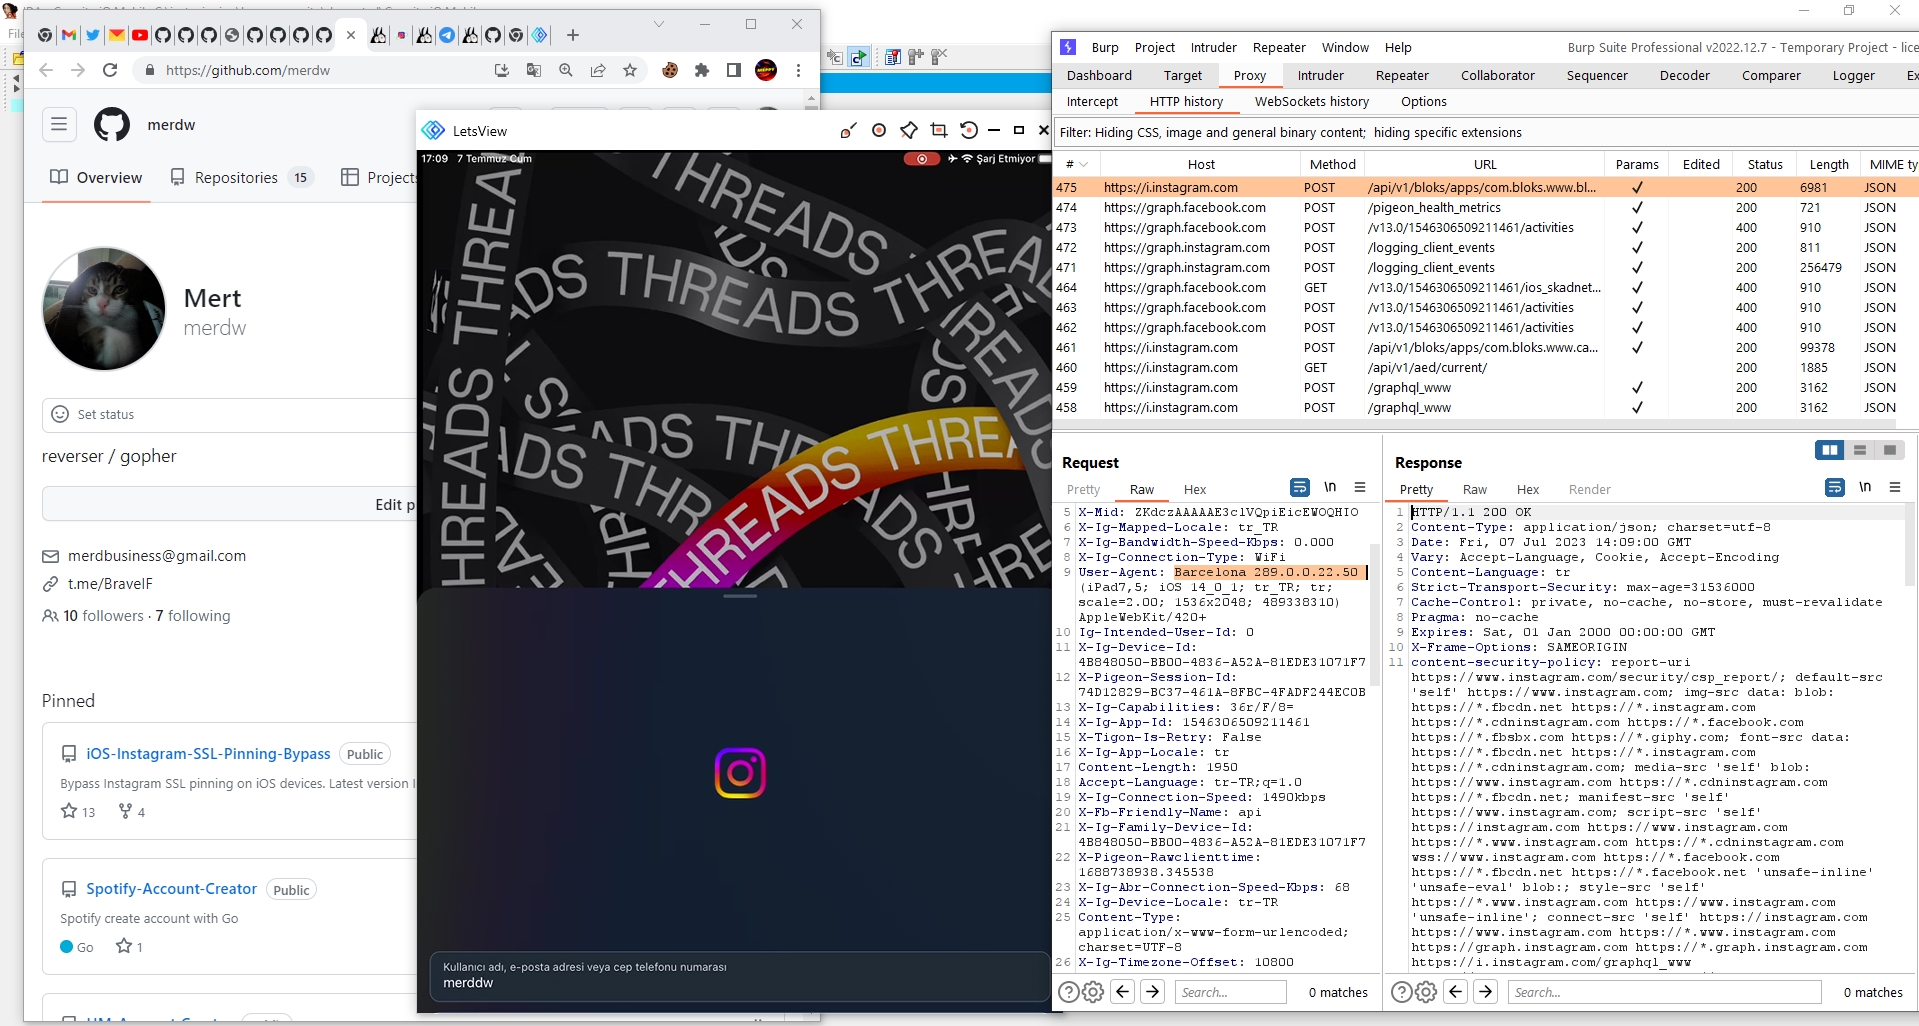
Task: Click the Set status button
Action: tap(229, 414)
